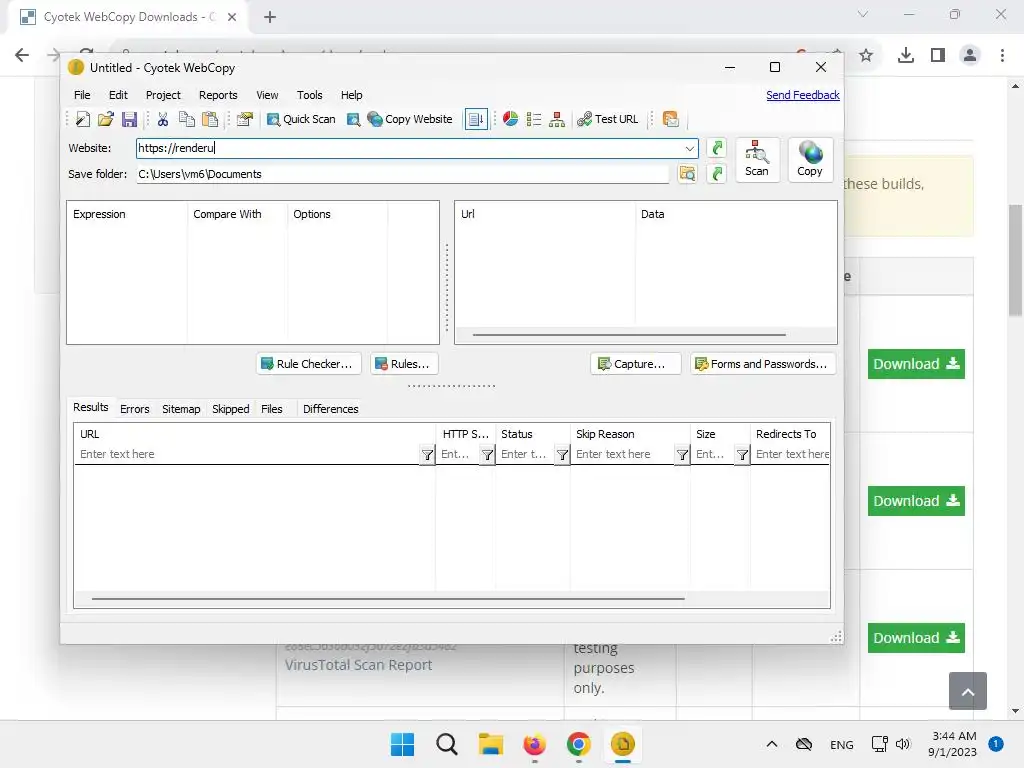The height and width of the screenshot is (768, 1024).
Task: Click the Save folder path field
Action: tap(402, 174)
